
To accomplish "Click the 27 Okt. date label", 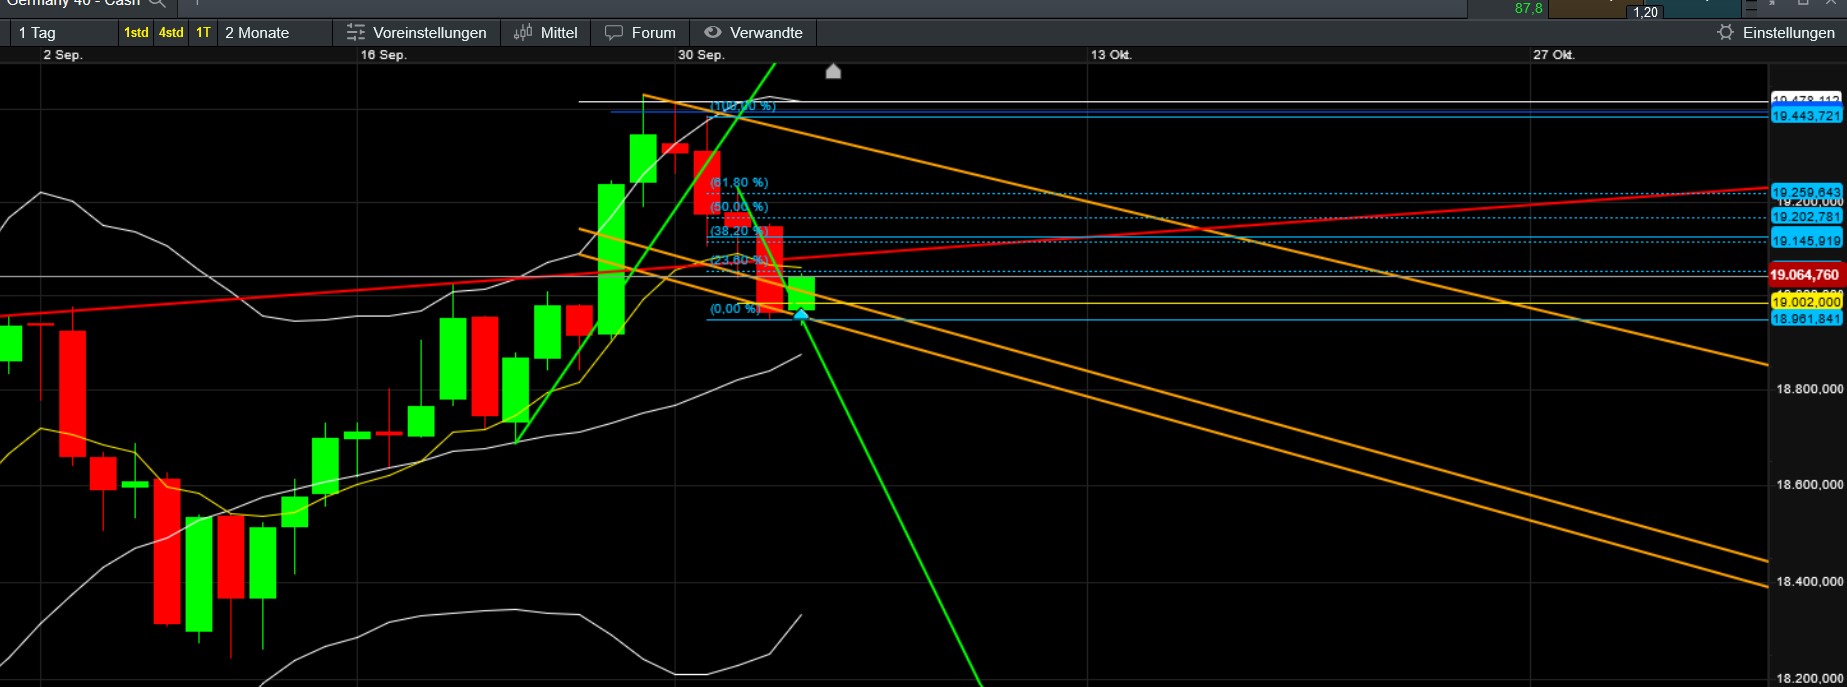I will [1554, 55].
